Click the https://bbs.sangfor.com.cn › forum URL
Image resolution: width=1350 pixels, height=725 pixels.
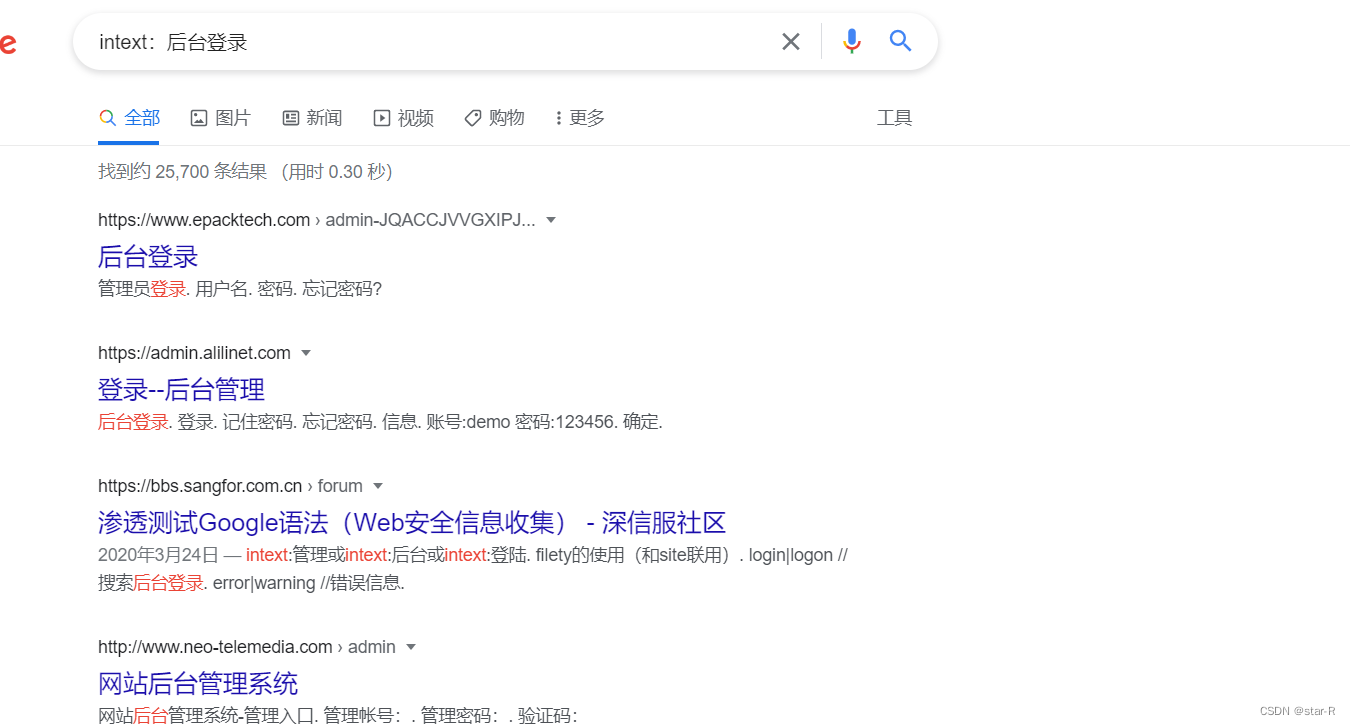(230, 486)
